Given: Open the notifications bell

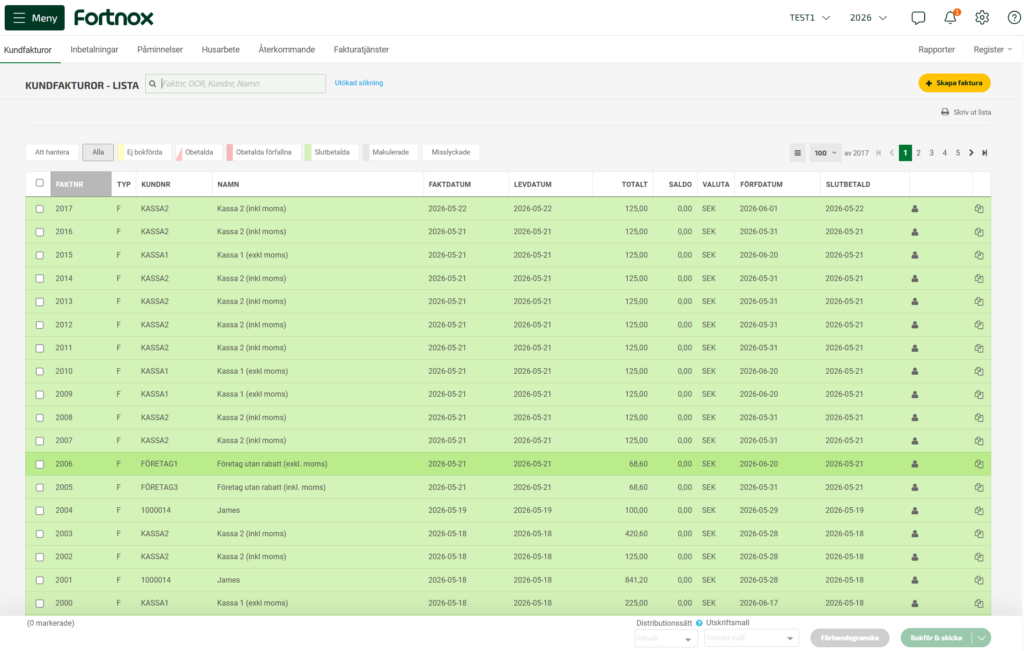Looking at the screenshot, I should [x=951, y=17].
